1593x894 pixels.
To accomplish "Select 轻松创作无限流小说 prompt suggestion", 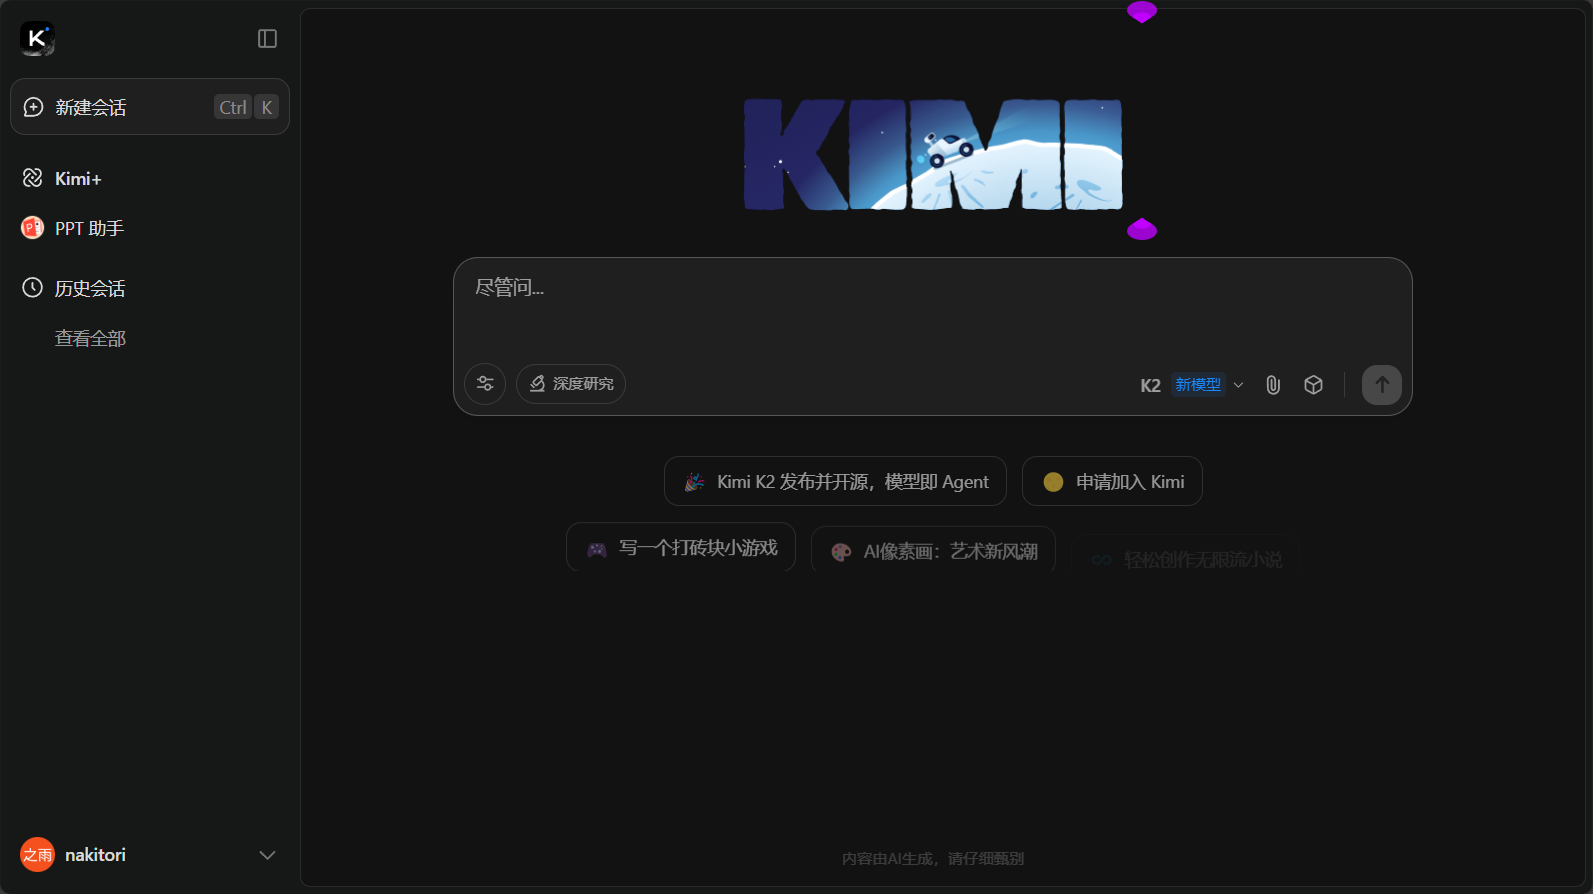I will pos(1186,560).
